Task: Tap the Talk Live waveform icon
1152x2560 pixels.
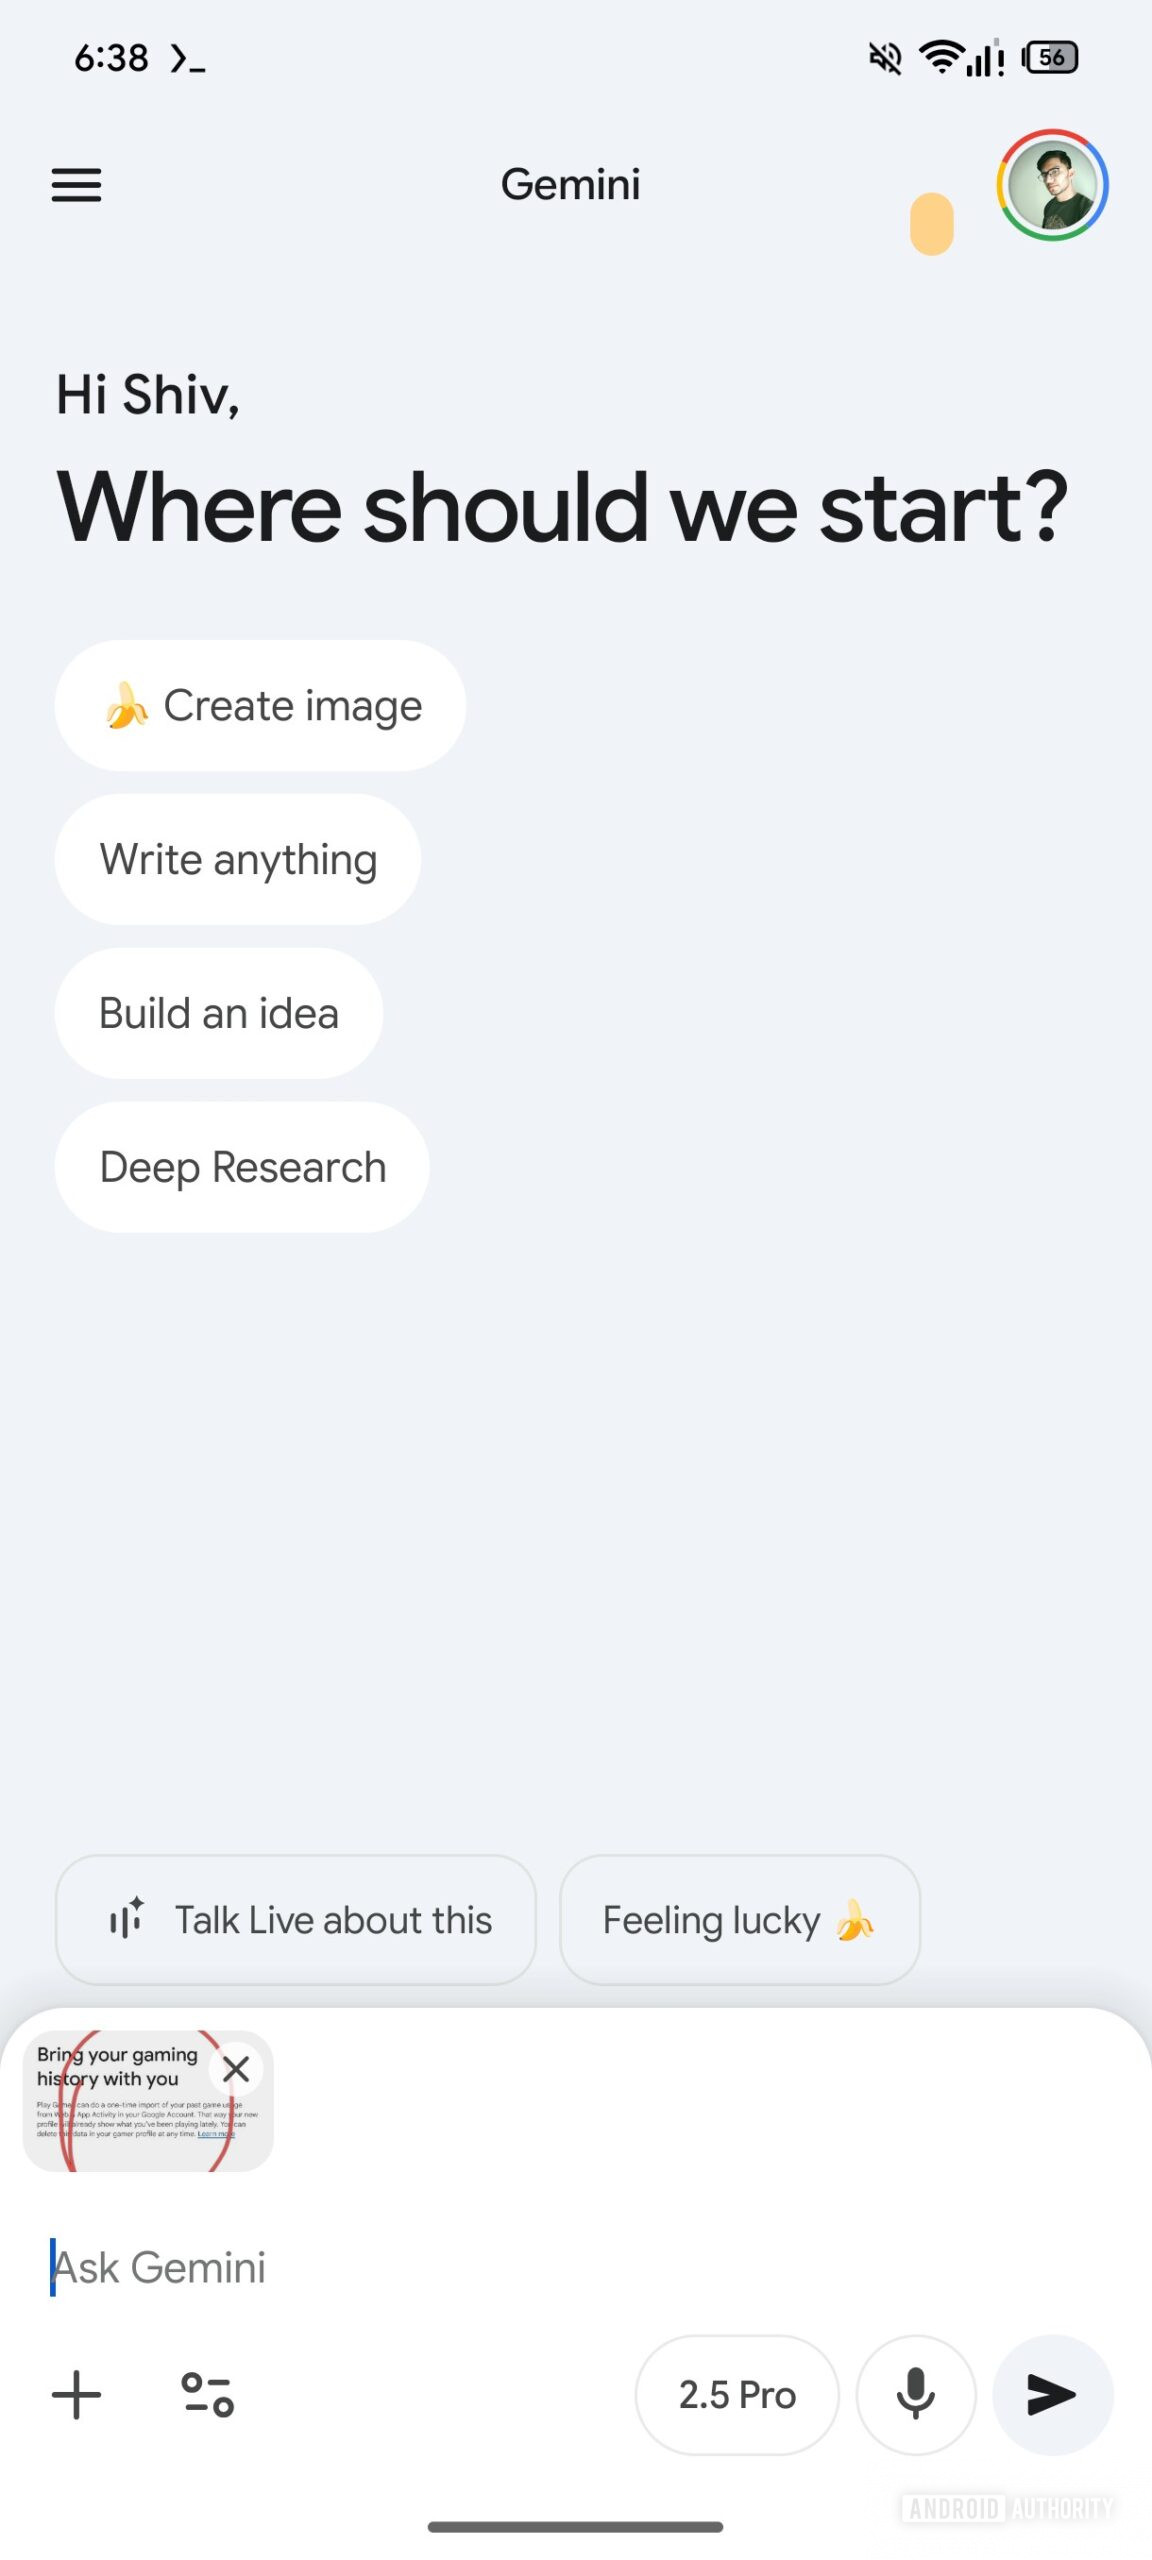Action: [x=127, y=1919]
